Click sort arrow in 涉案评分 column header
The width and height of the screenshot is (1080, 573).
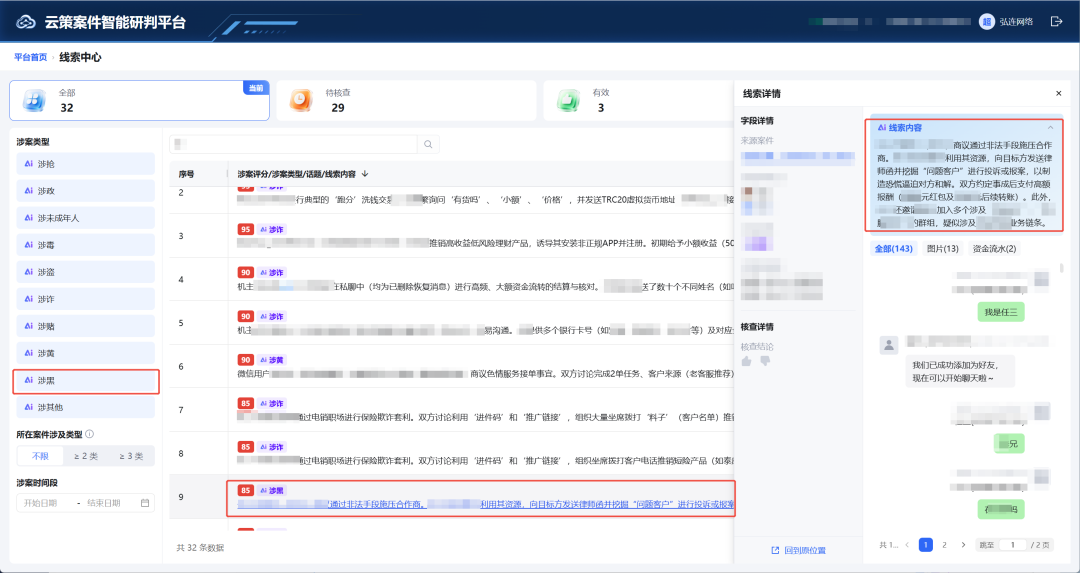pyautogui.click(x=365, y=174)
